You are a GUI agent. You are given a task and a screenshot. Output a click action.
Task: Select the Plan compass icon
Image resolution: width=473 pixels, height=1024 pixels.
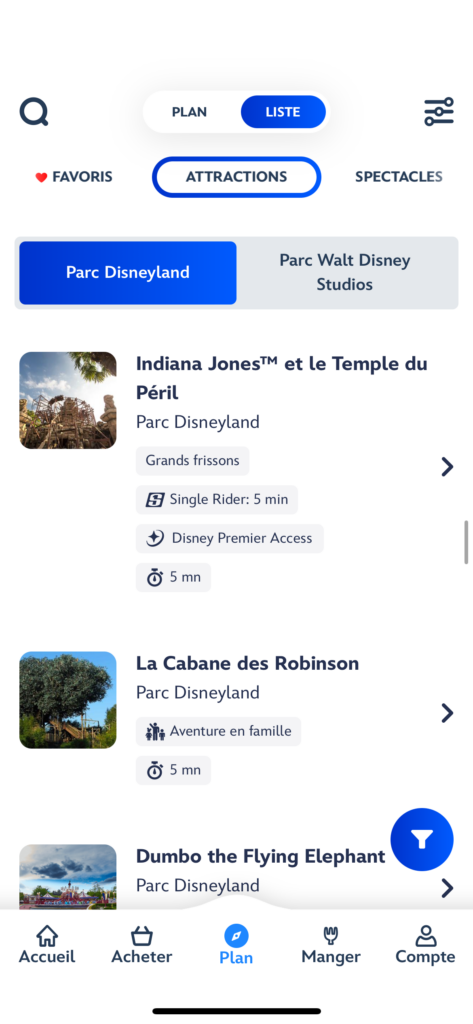pos(236,936)
